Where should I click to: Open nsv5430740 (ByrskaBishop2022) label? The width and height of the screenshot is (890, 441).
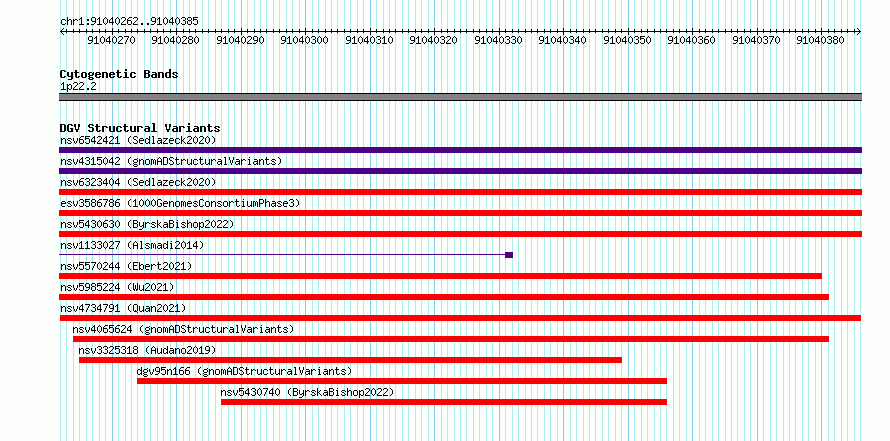(x=307, y=392)
